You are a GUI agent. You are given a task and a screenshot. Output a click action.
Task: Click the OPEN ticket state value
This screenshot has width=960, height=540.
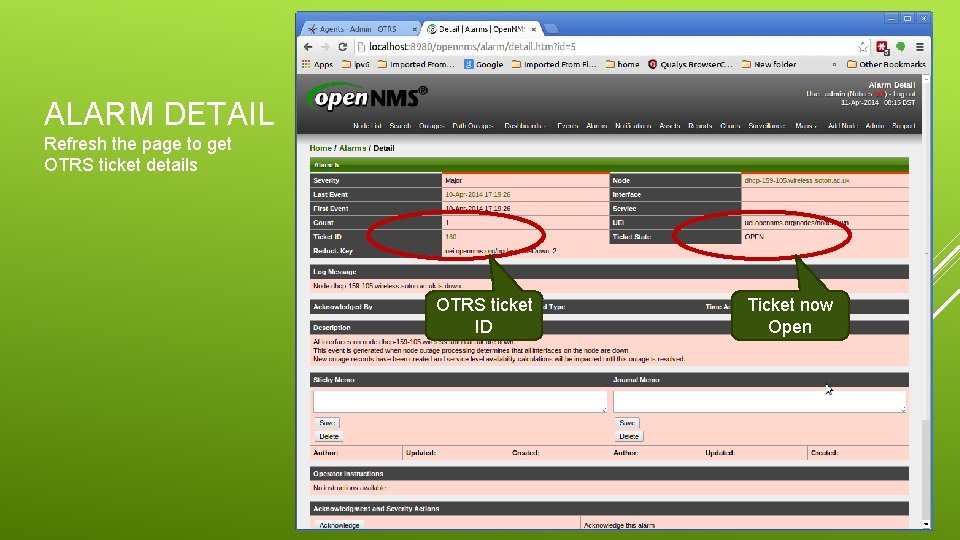click(x=754, y=236)
